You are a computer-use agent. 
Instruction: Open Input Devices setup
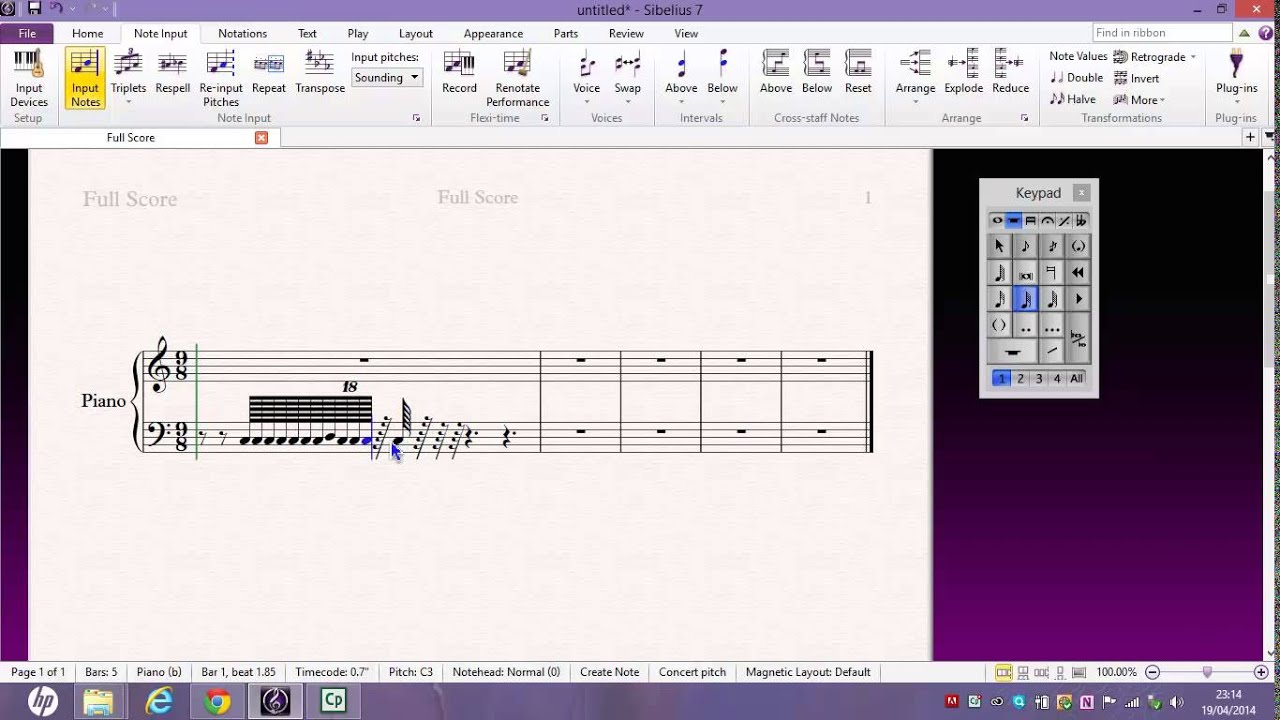pos(29,79)
